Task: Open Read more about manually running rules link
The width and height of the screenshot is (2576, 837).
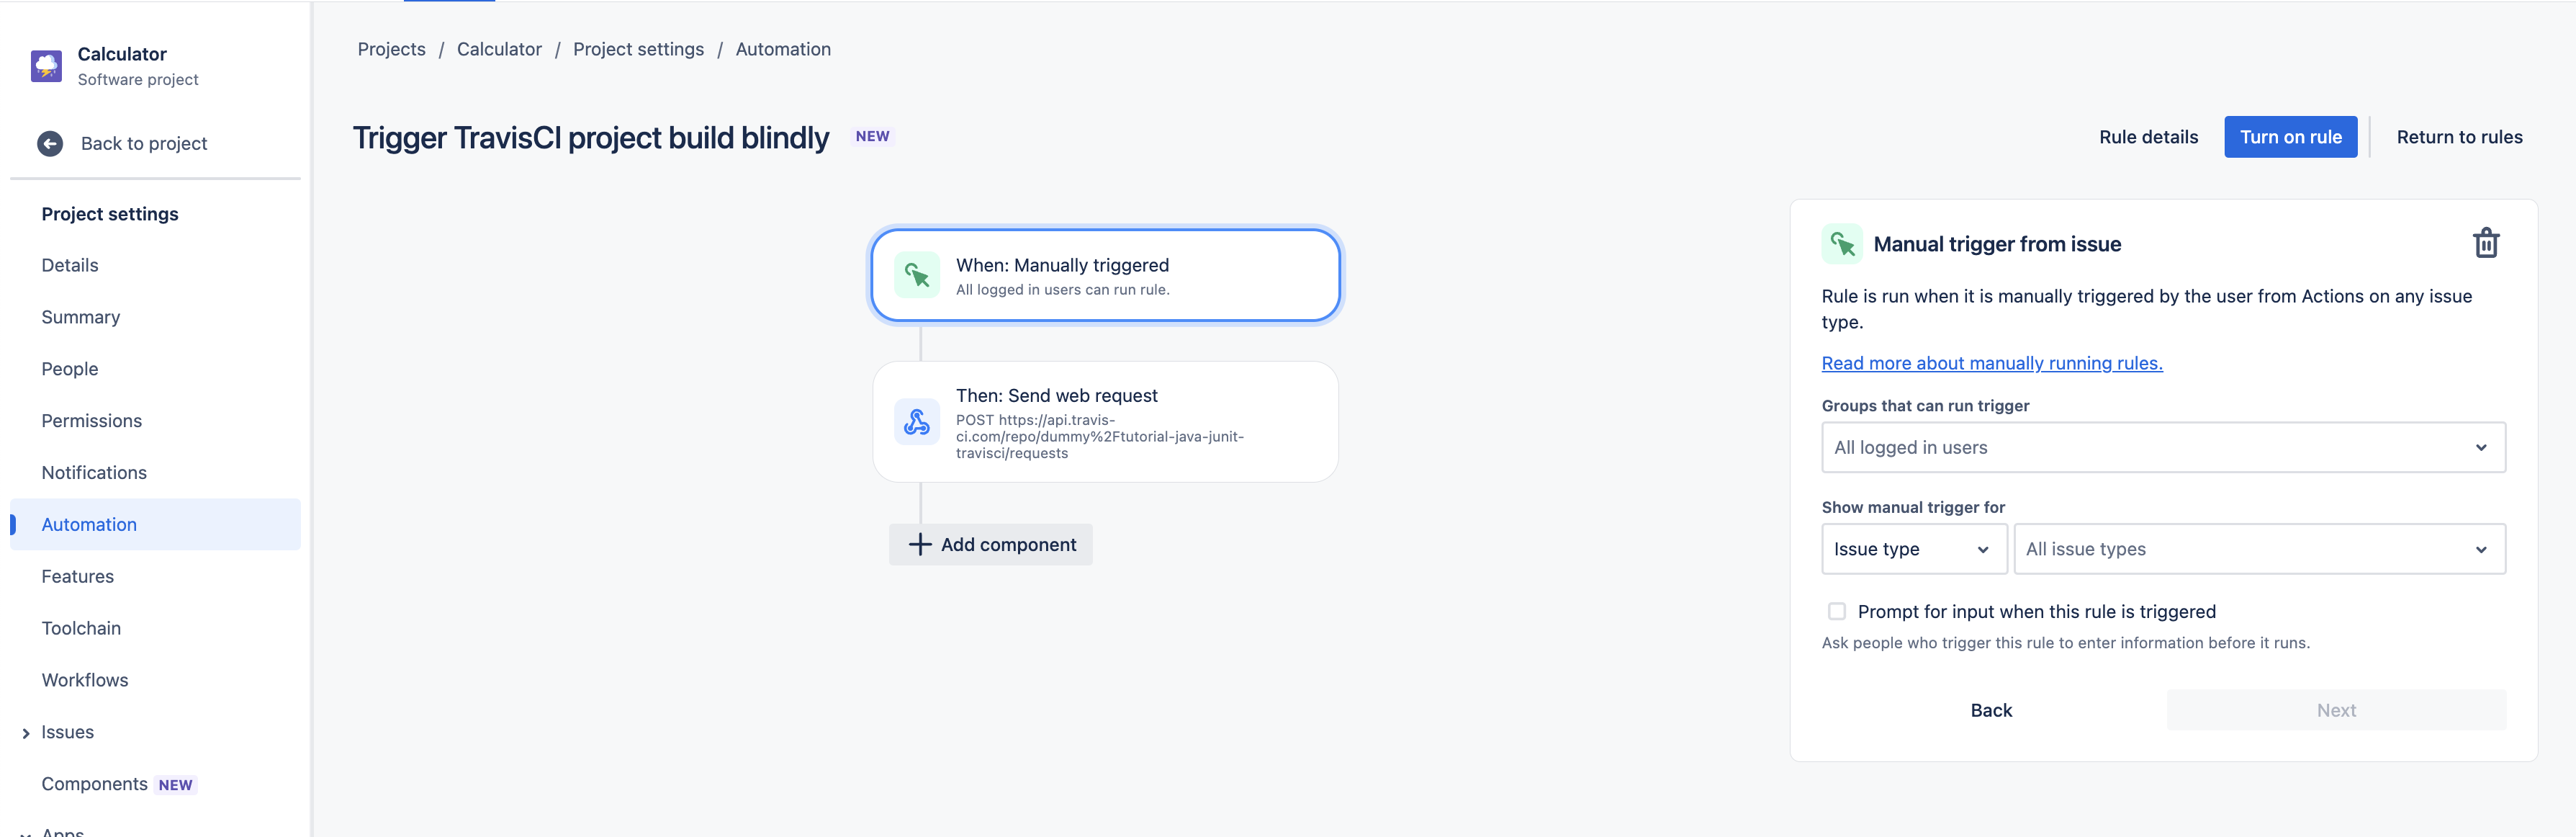Action: coord(1992,363)
